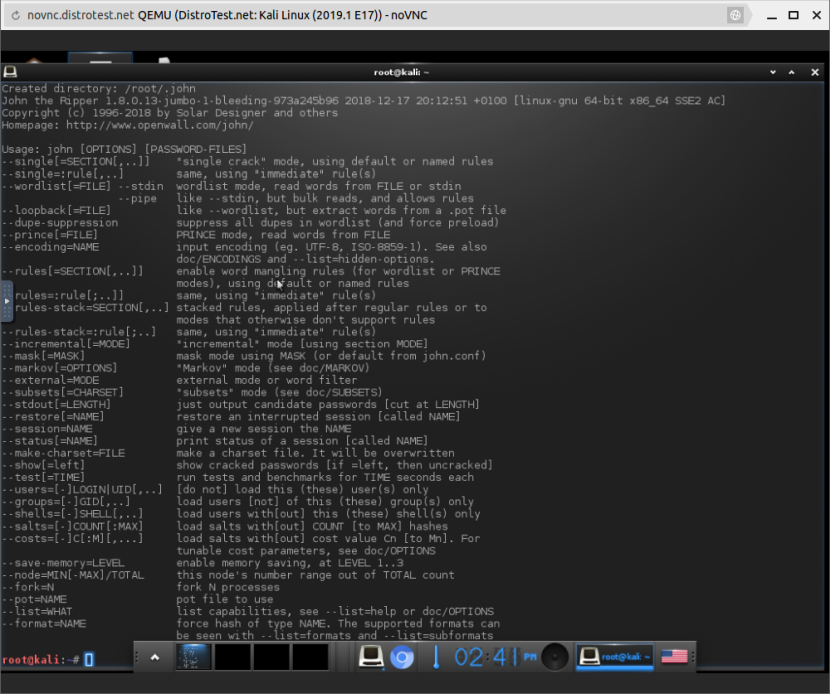
Task: Click the up arrow in terminal title bar
Action: [792, 72]
